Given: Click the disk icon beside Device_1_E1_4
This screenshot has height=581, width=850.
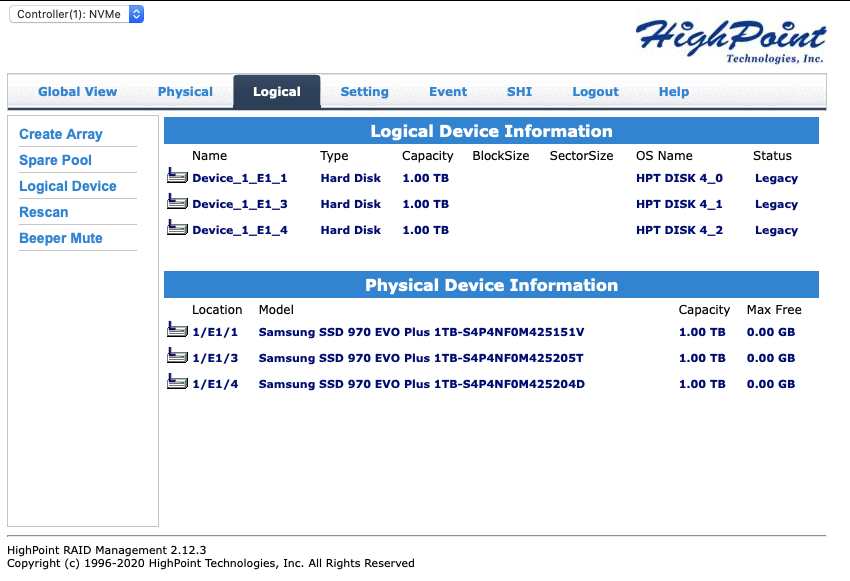Looking at the screenshot, I should tap(177, 227).
